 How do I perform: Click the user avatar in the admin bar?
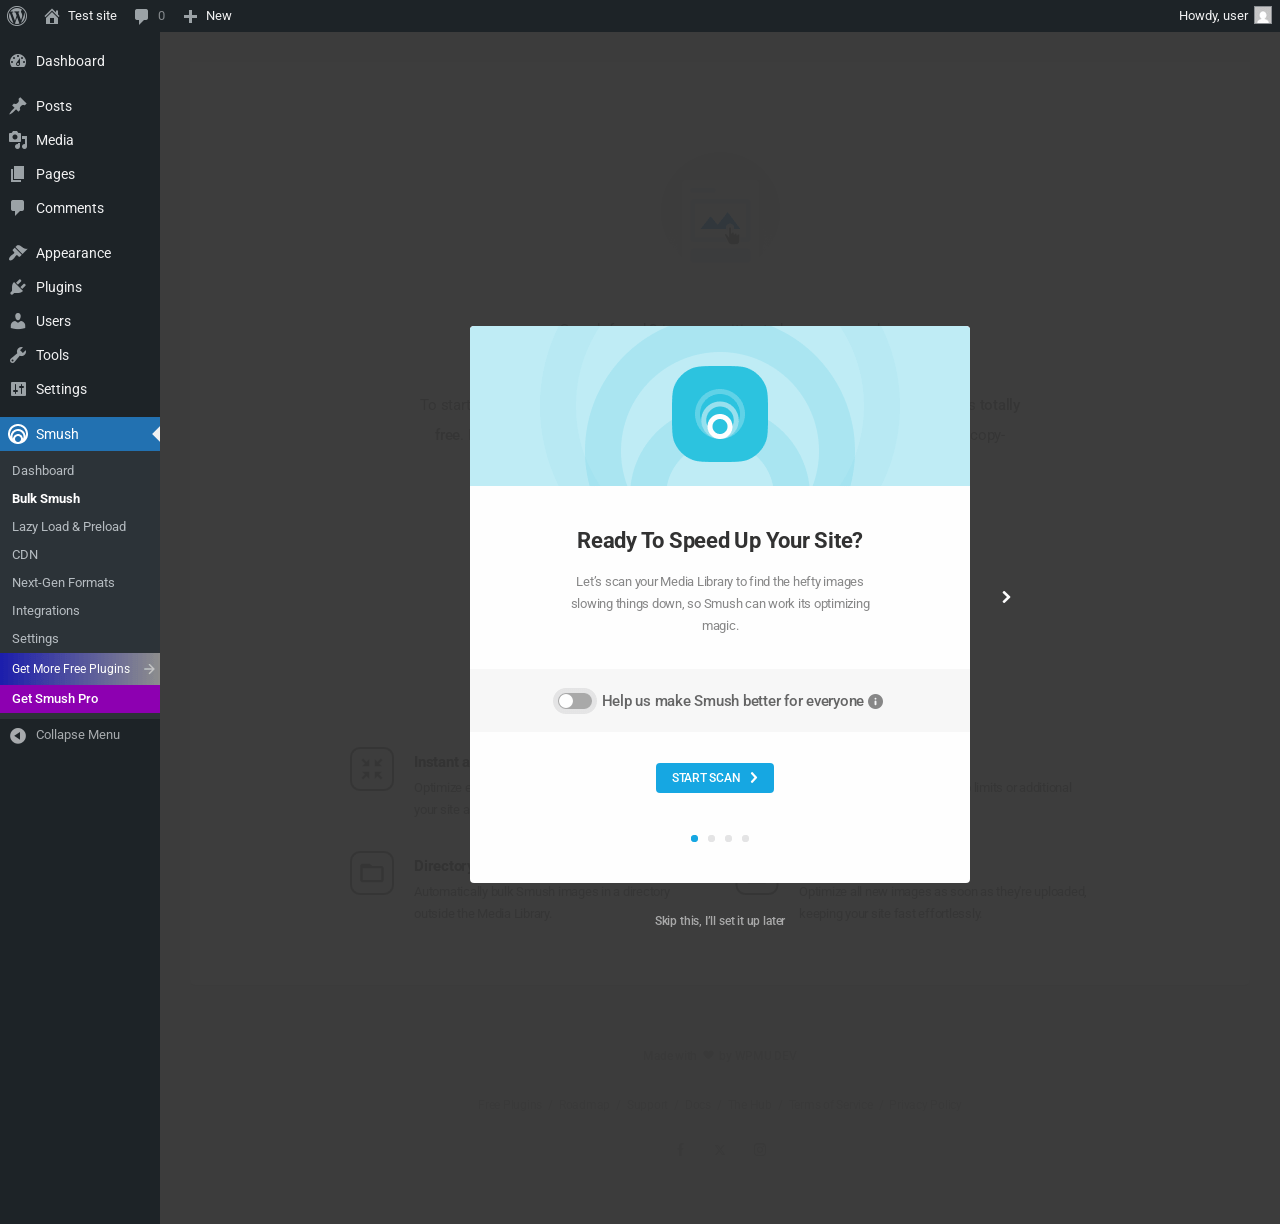coord(1263,16)
